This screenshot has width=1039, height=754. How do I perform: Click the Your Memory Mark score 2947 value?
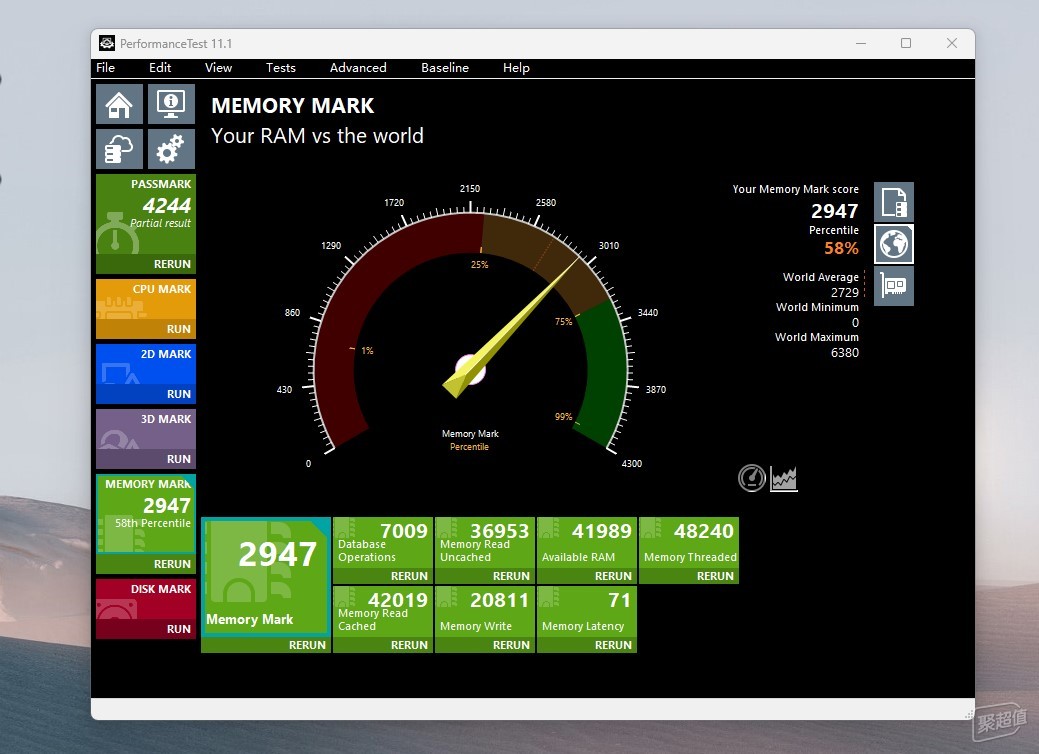pos(835,211)
